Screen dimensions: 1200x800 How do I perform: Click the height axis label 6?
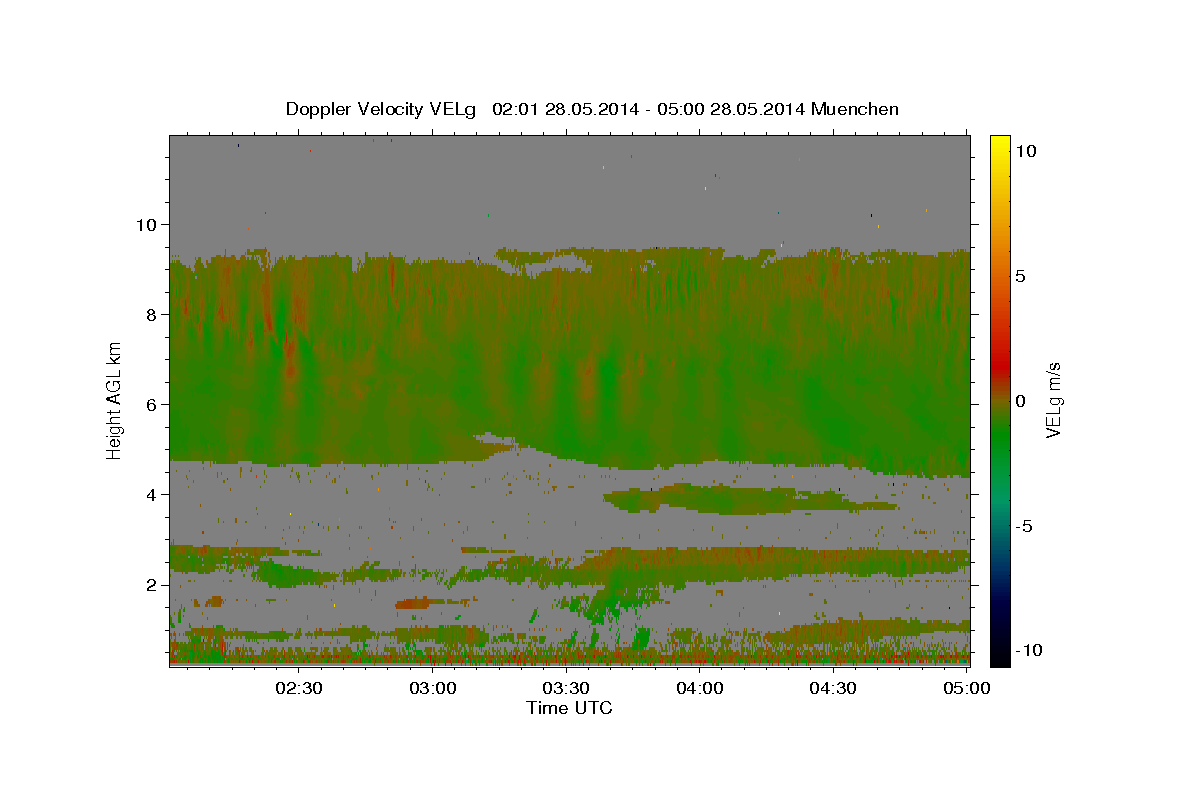[x=151, y=404]
